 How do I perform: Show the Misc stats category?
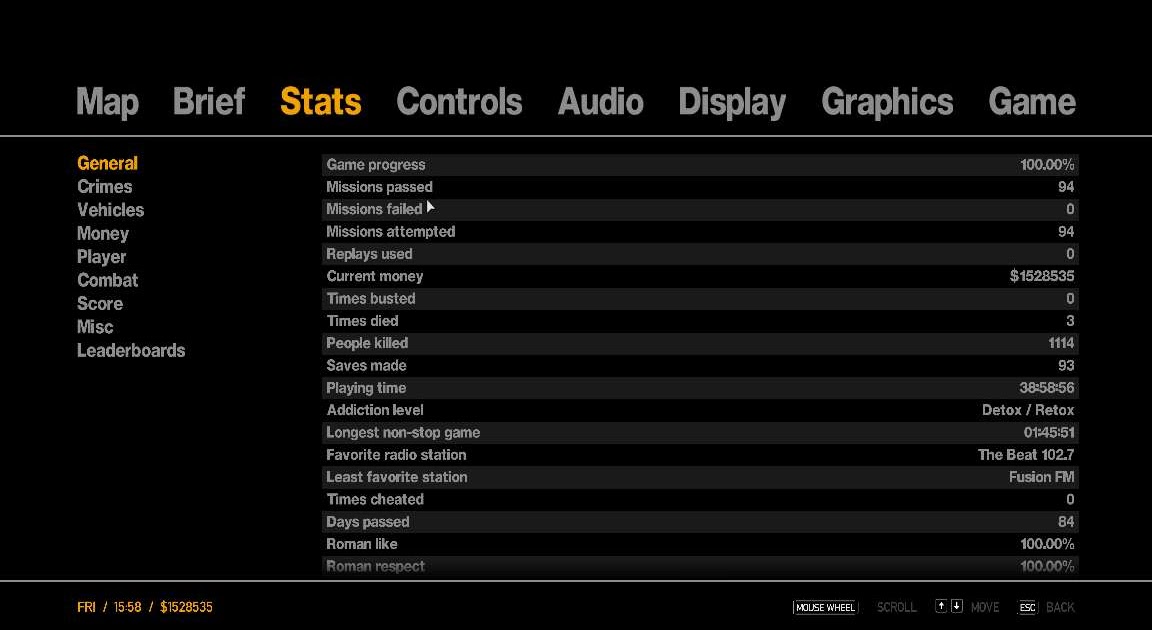click(95, 327)
